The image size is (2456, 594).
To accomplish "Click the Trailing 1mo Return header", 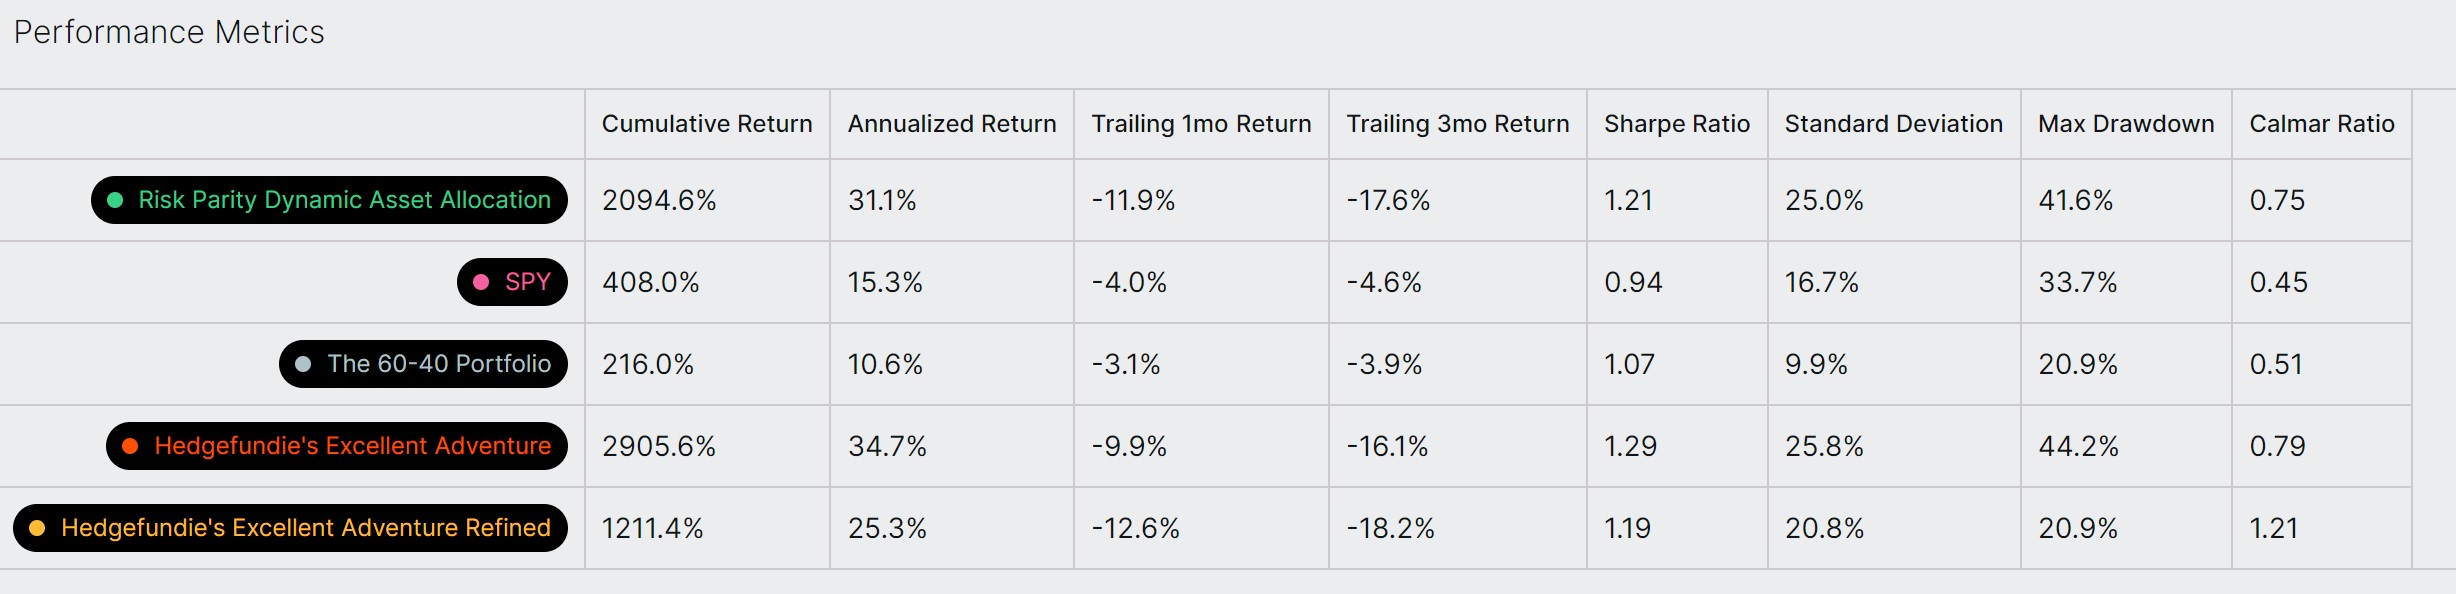I will pos(1201,124).
